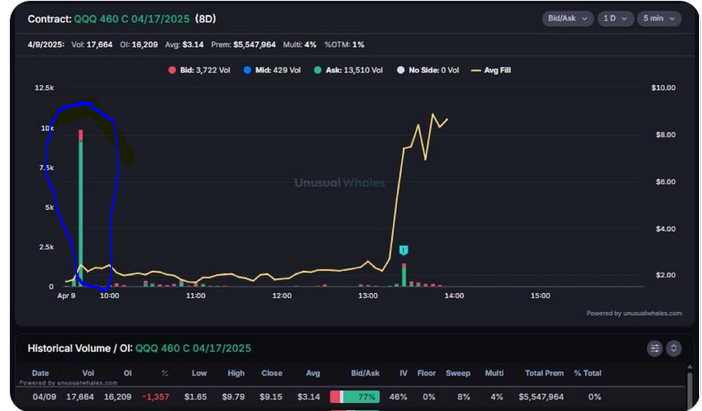Click the green volume bar under the alert marker
The image size is (702, 411).
pos(404,277)
